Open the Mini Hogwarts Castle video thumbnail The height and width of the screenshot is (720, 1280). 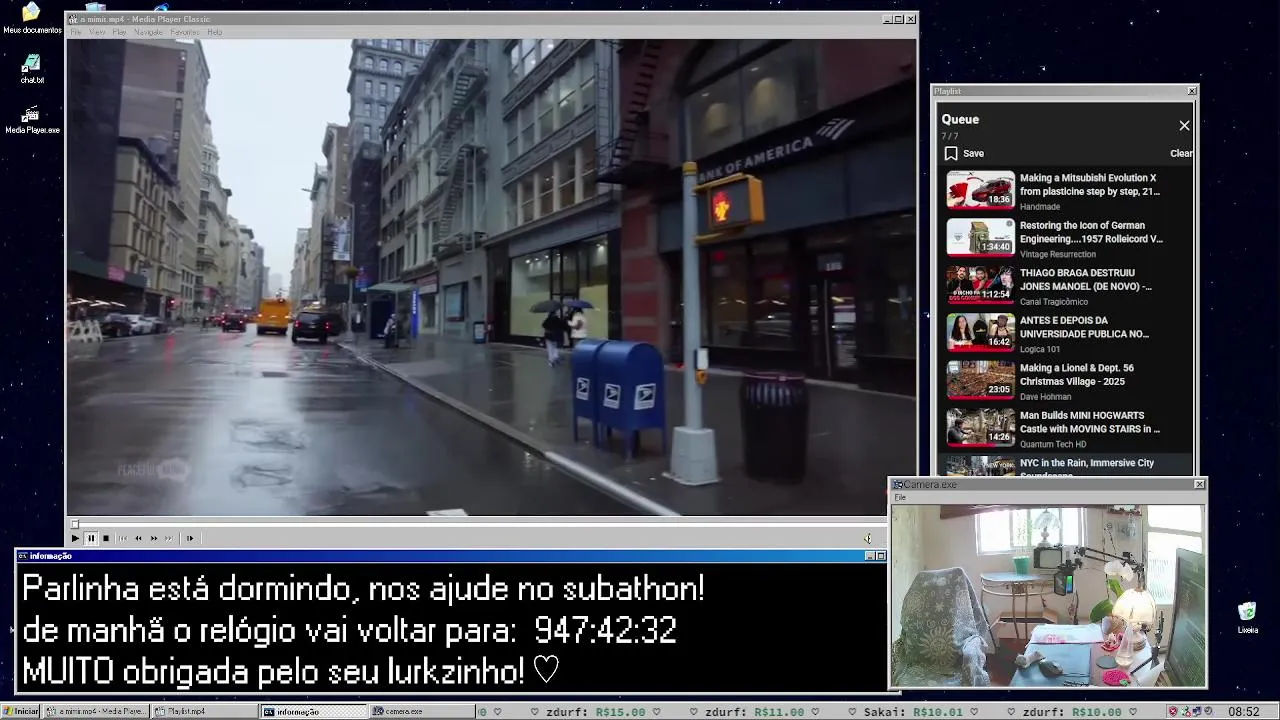[980, 427]
